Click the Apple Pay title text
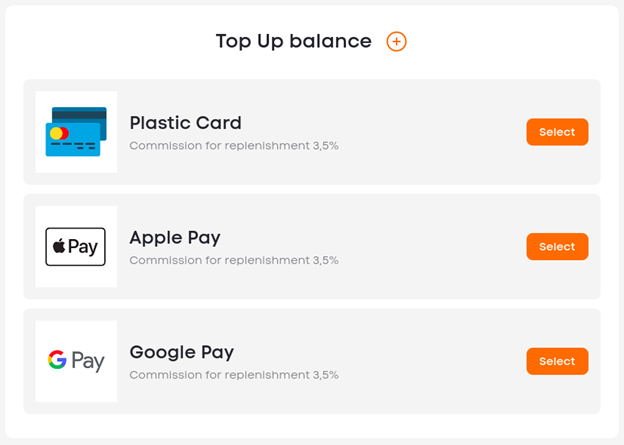The image size is (624, 445). (x=175, y=238)
